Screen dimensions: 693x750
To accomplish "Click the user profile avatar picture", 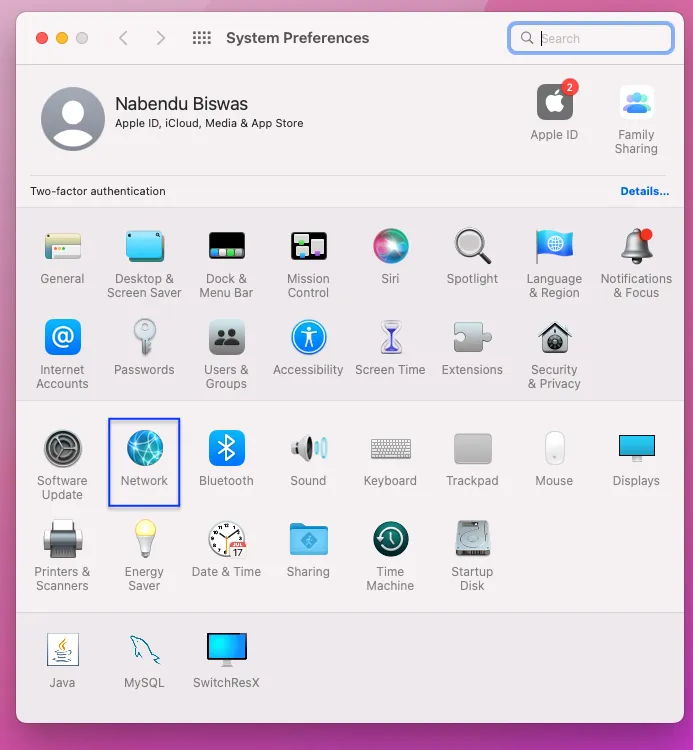I will pyautogui.click(x=73, y=119).
